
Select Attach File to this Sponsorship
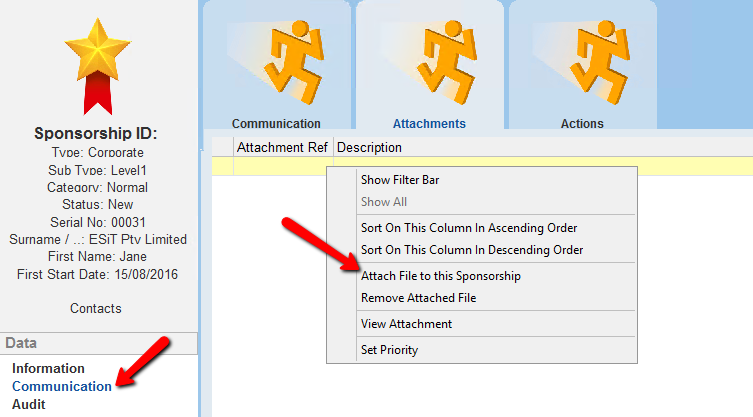(x=440, y=275)
